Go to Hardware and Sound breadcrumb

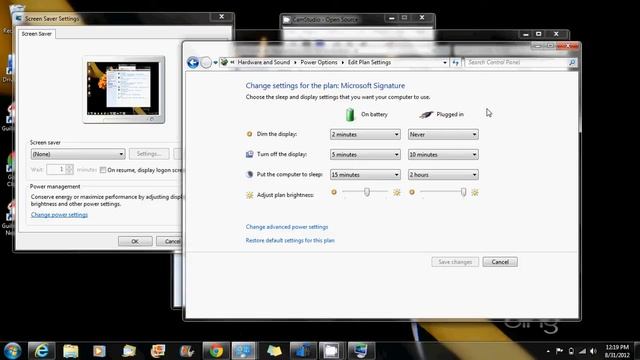pyautogui.click(x=264, y=62)
